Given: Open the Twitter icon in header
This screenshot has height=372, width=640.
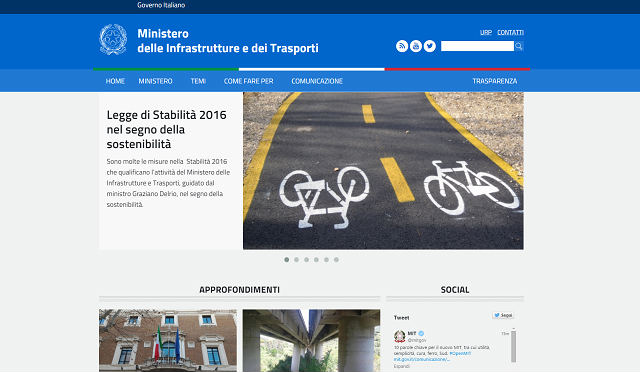Looking at the screenshot, I should click(x=429, y=46).
